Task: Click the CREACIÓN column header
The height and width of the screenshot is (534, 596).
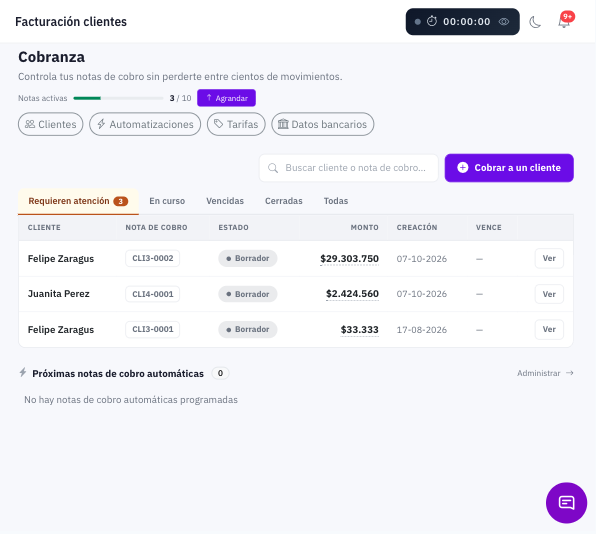Action: click(x=417, y=228)
